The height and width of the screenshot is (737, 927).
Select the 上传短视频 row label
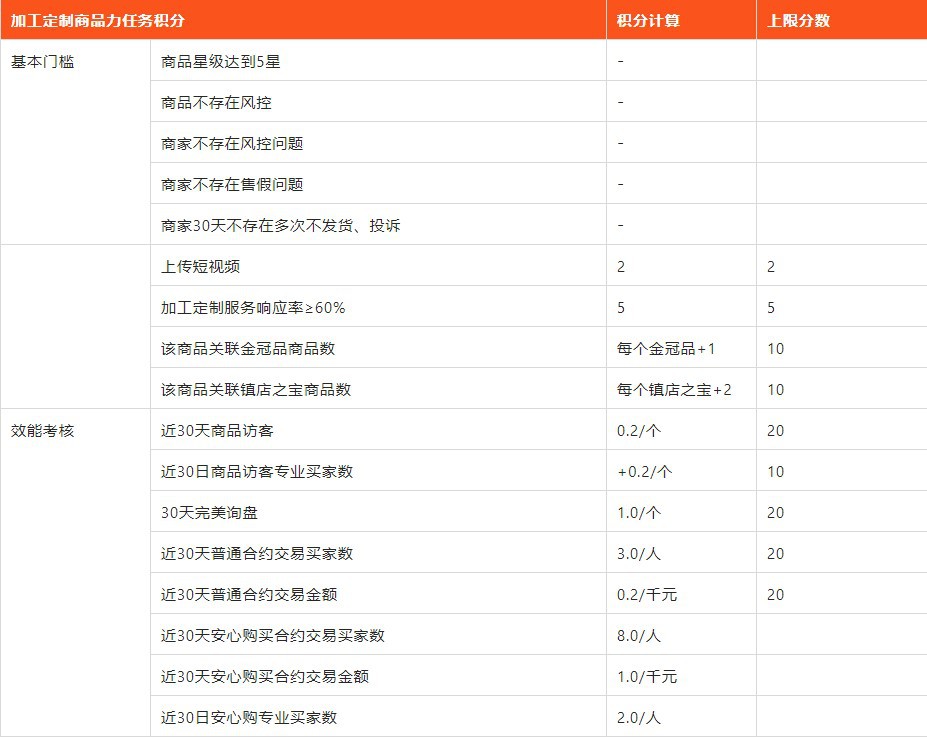[190, 266]
